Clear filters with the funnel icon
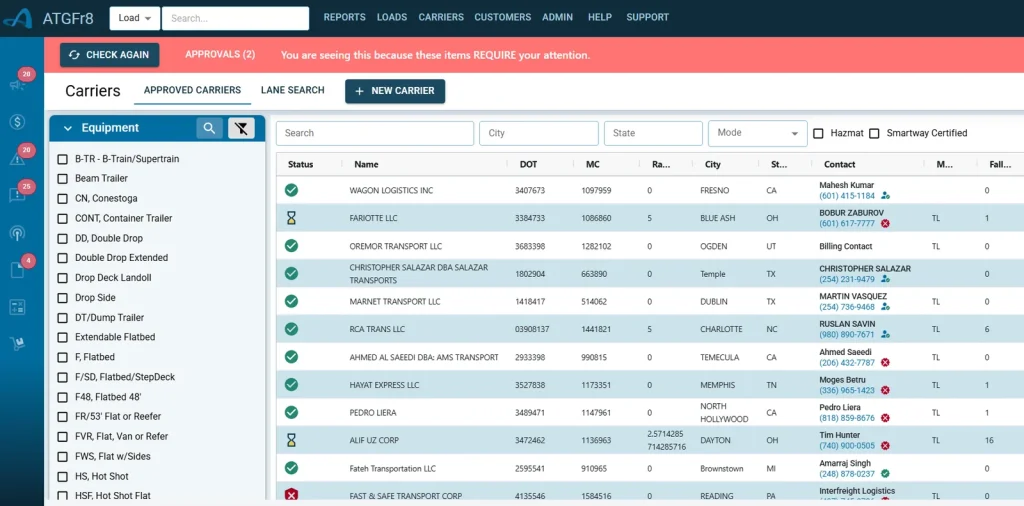Viewport: 1024px width, 506px height. pyautogui.click(x=241, y=128)
